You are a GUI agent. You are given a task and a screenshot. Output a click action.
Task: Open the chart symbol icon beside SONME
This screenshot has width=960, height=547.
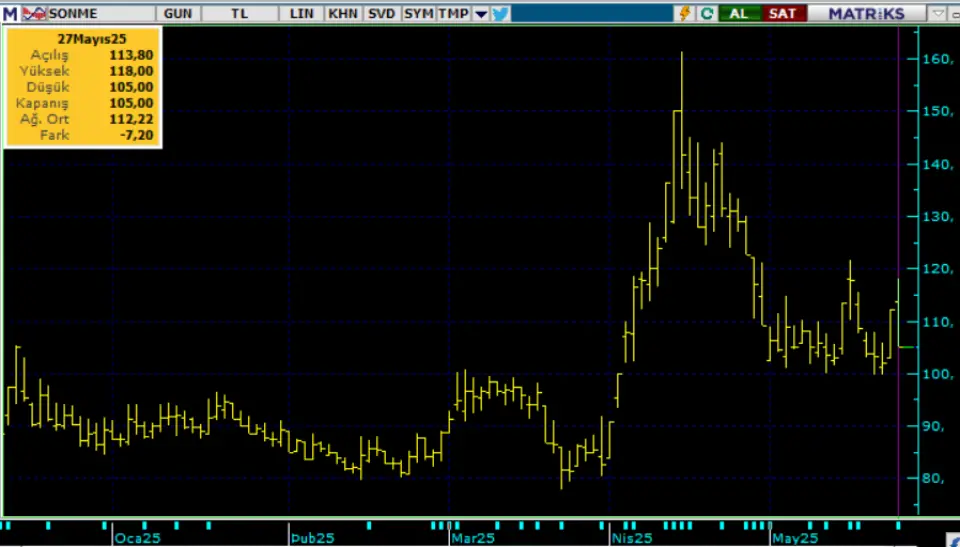pos(34,13)
